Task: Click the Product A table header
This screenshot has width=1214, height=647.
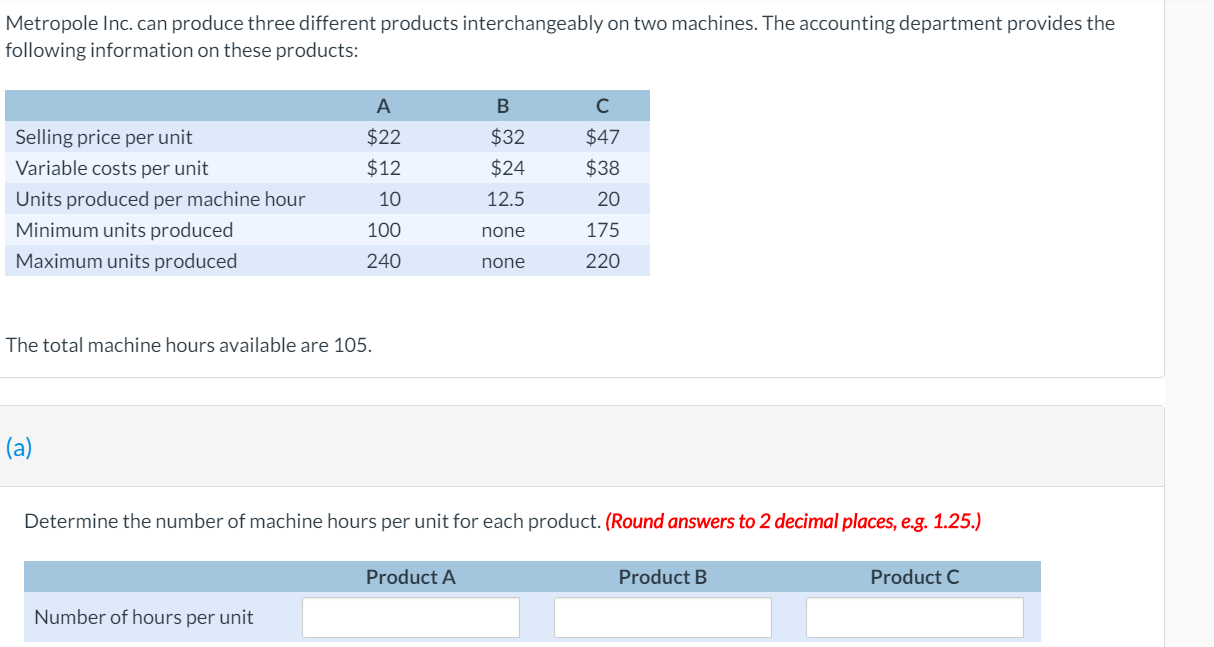Action: [410, 577]
